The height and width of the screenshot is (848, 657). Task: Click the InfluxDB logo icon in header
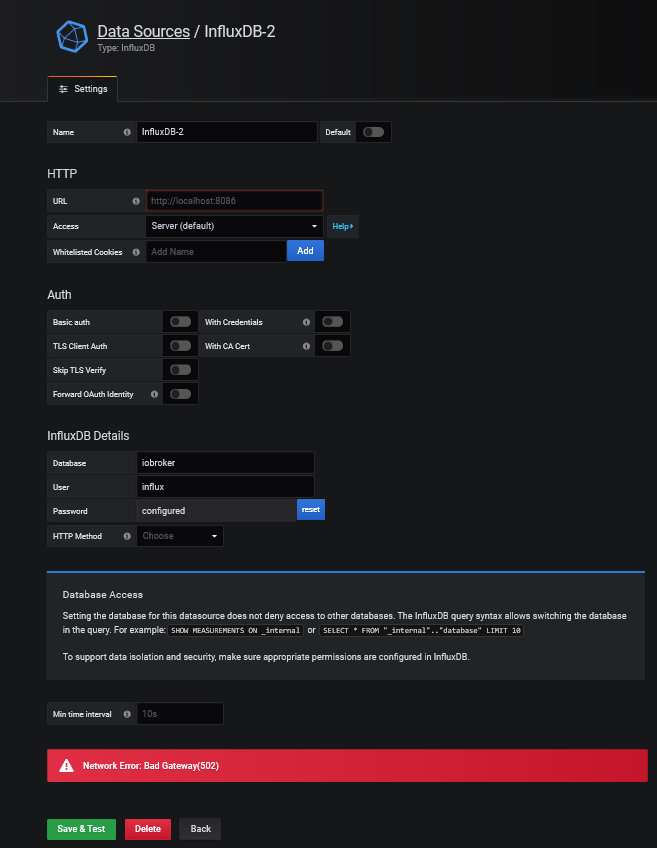[72, 36]
